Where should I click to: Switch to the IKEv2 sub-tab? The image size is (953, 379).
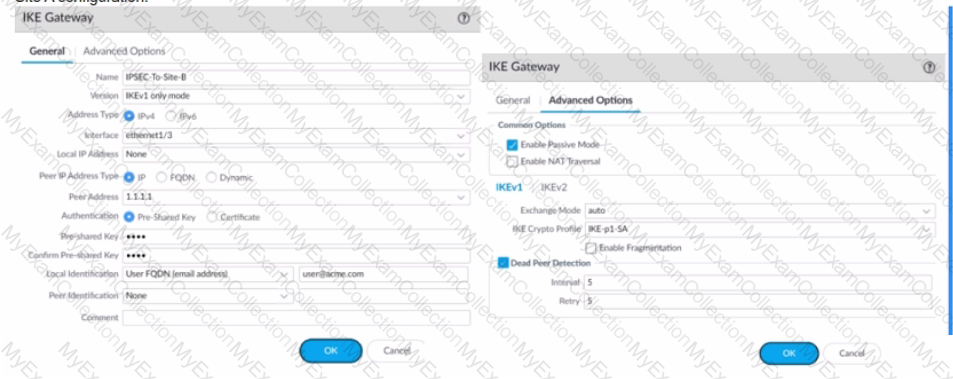coord(554,187)
